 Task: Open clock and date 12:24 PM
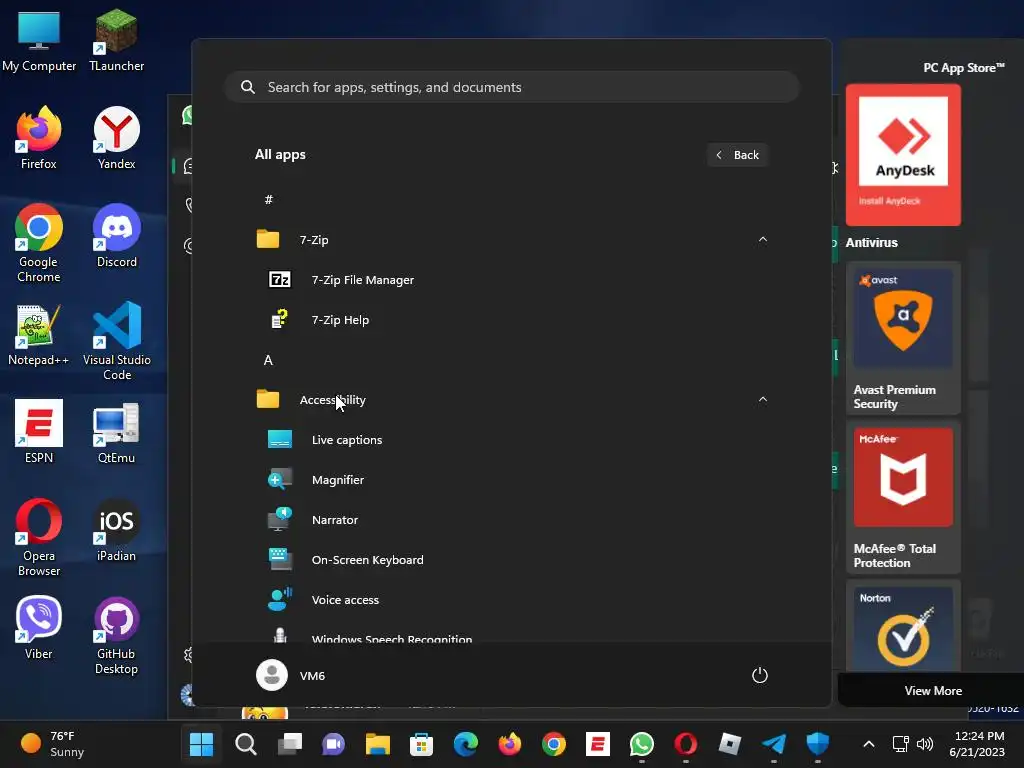point(977,744)
